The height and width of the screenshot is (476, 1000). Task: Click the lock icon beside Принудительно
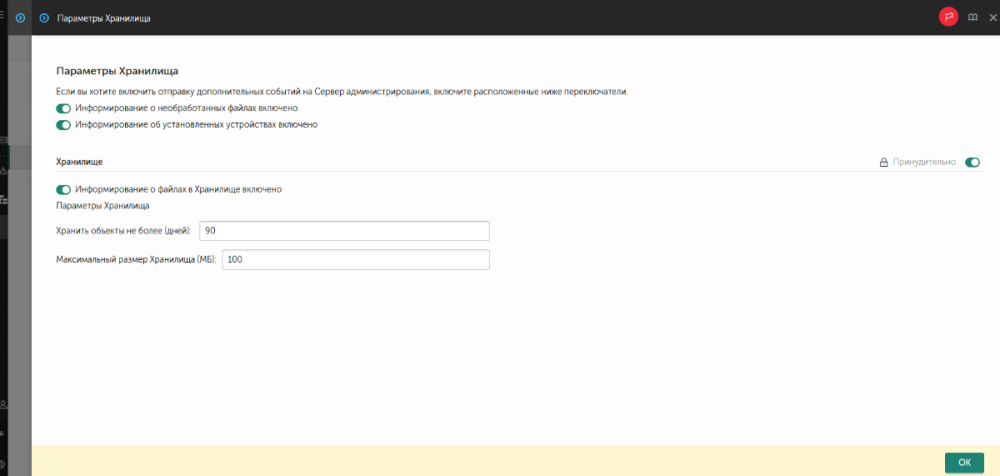(x=884, y=163)
